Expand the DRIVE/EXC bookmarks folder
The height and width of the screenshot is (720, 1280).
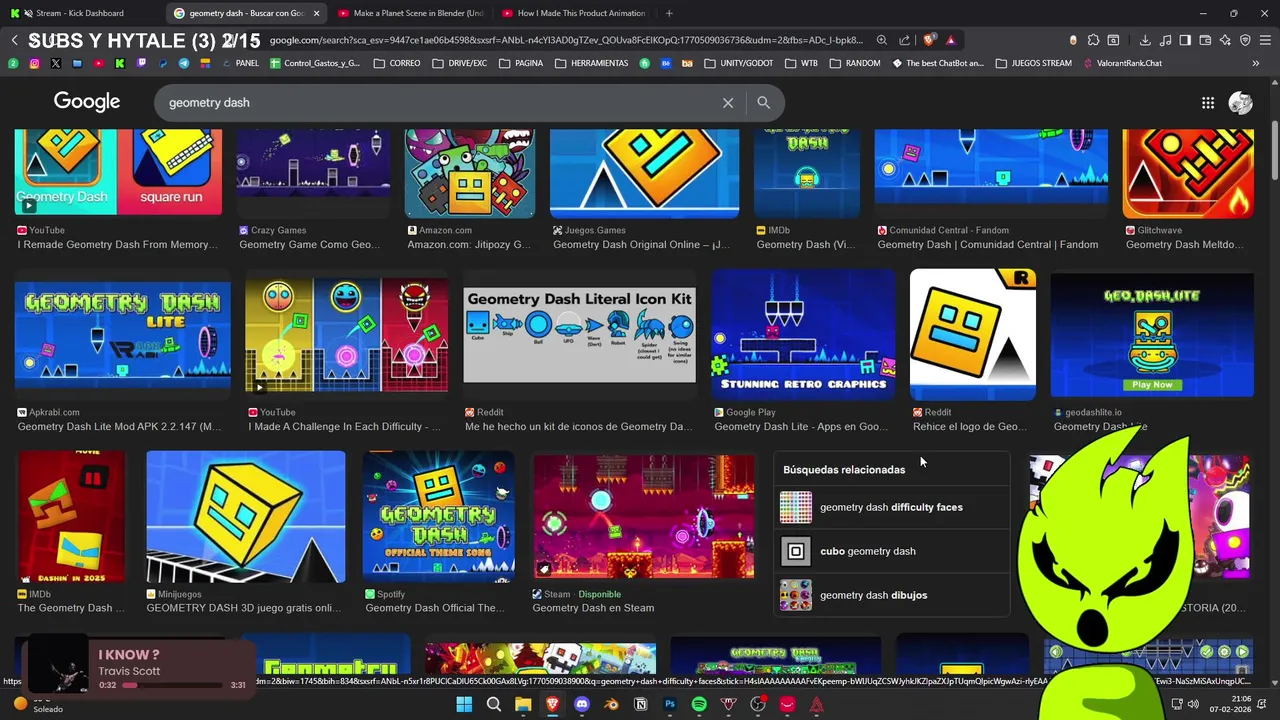click(460, 63)
